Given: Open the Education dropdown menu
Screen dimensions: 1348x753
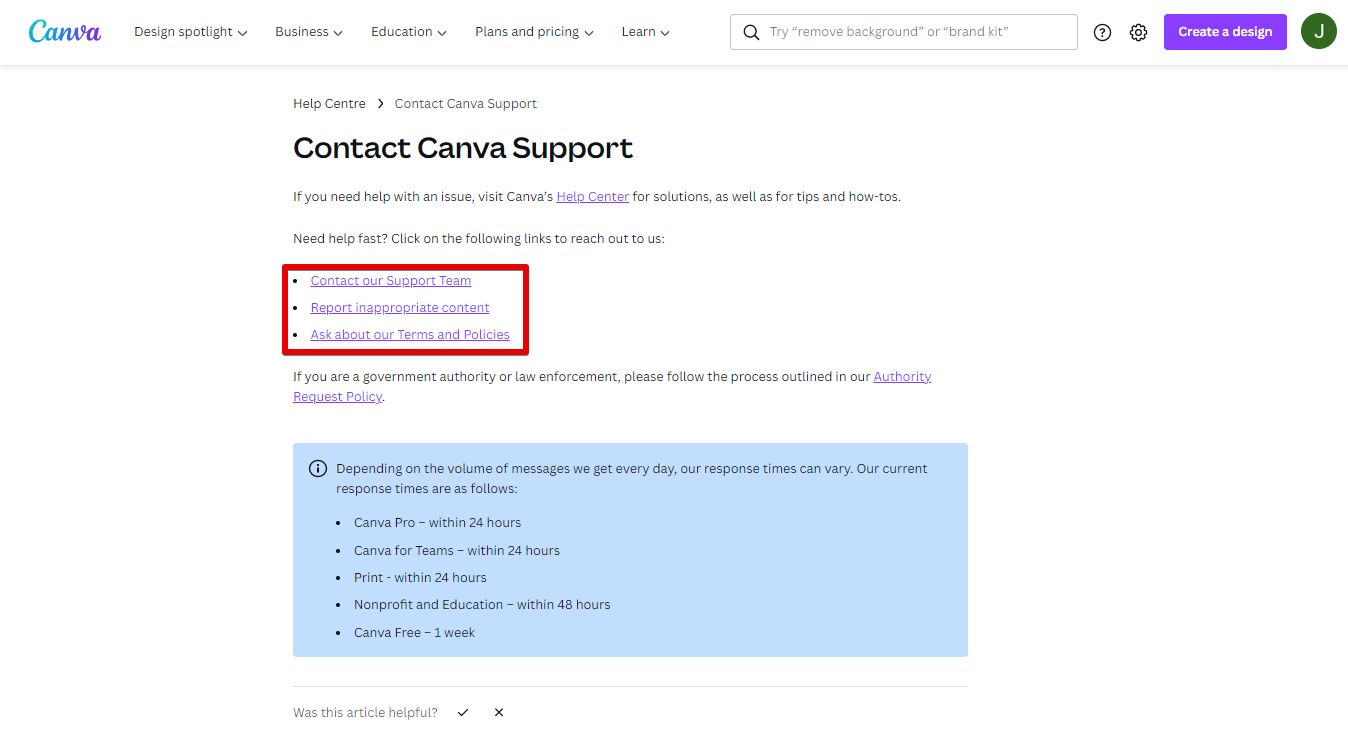Looking at the screenshot, I should (409, 32).
